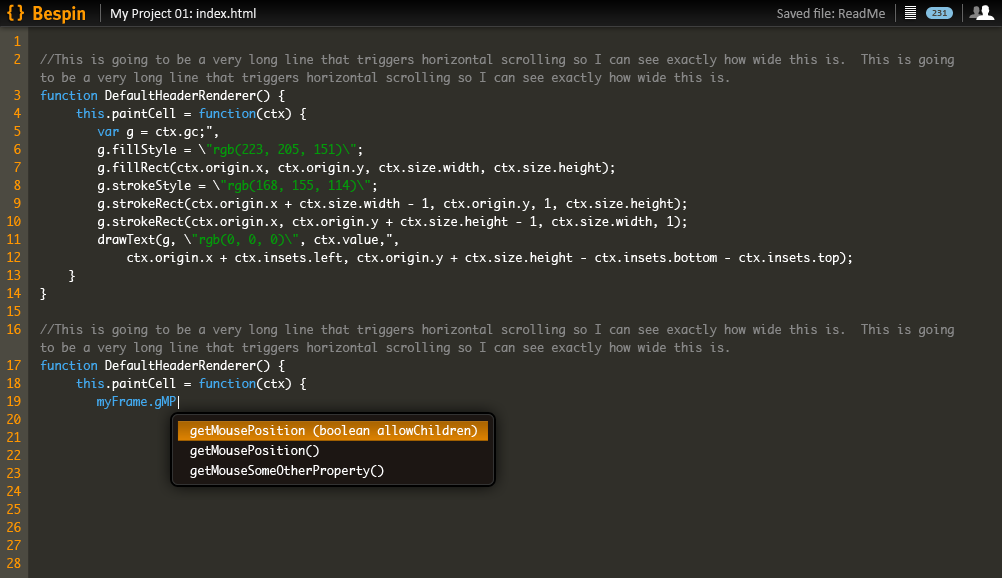Click the Bespin curly braces logo icon
This screenshot has width=1002, height=578.
(x=15, y=13)
